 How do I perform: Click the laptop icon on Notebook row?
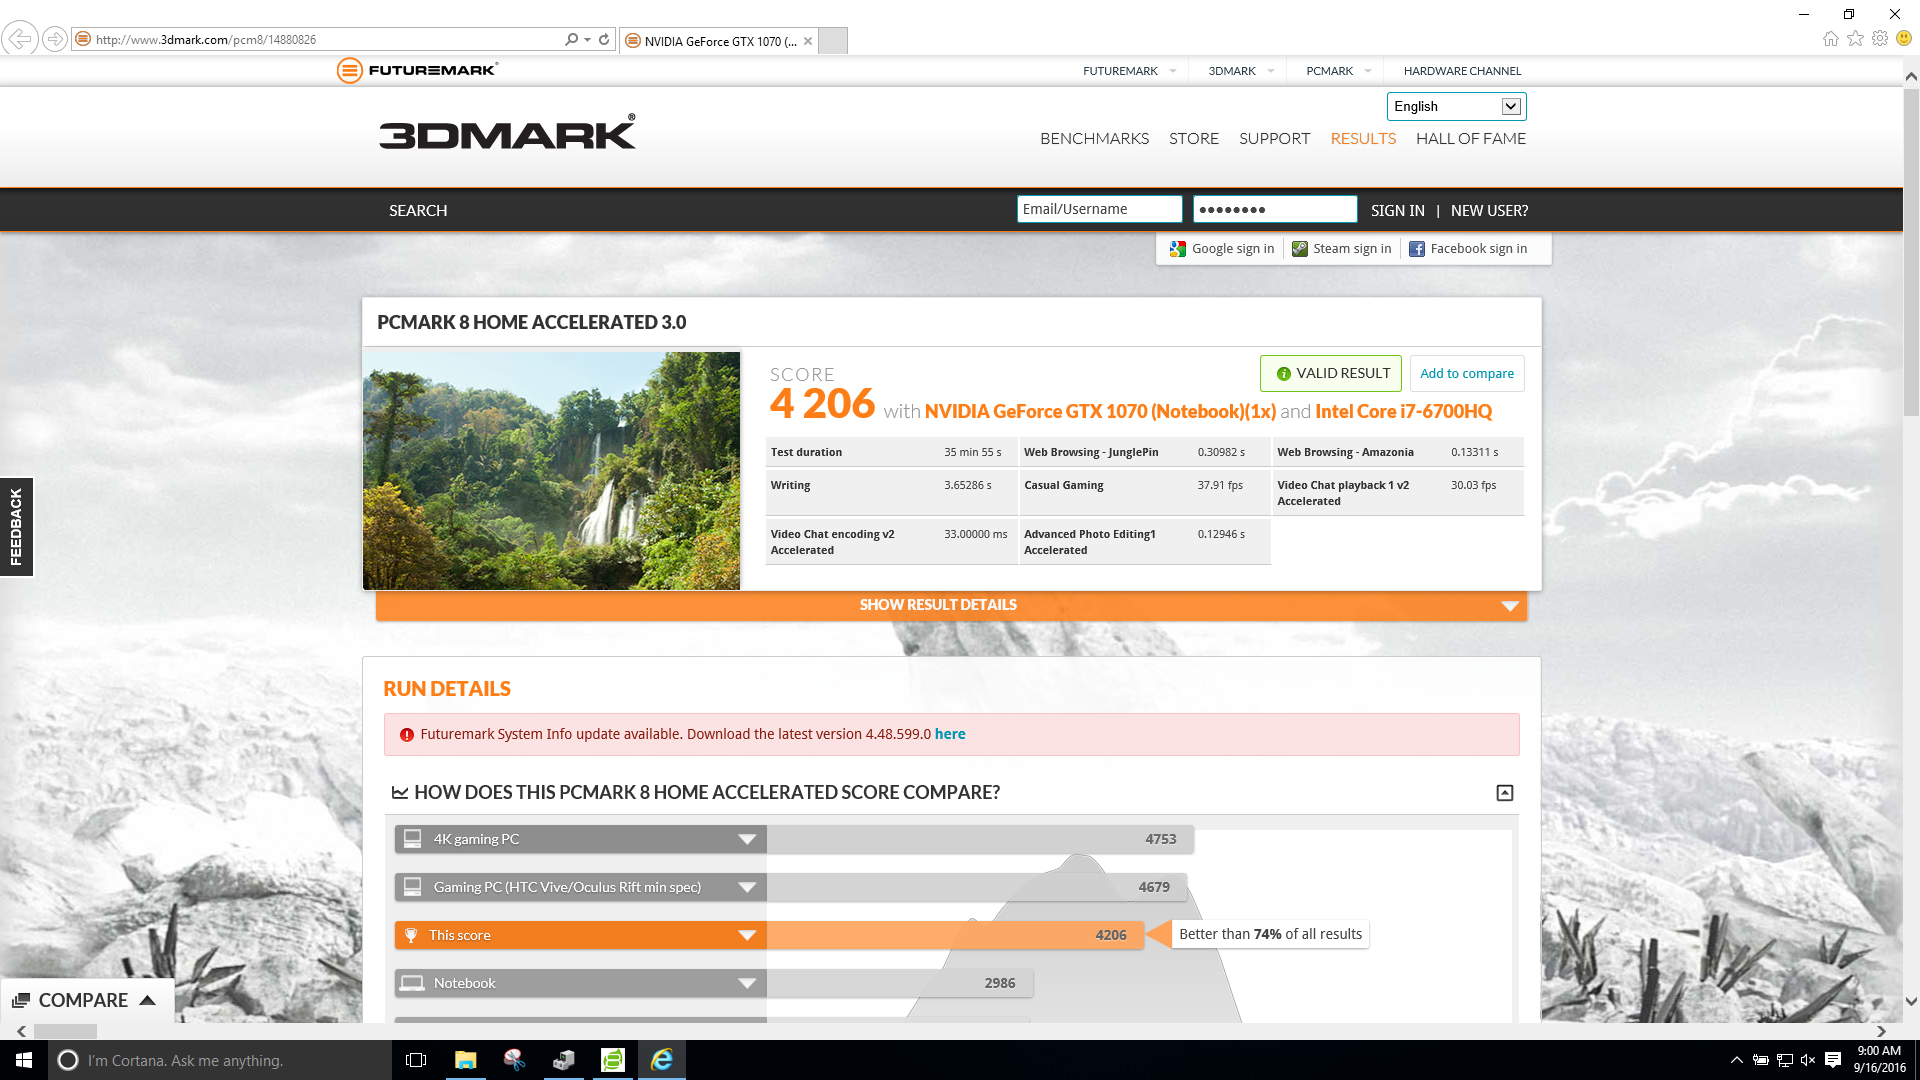point(412,983)
